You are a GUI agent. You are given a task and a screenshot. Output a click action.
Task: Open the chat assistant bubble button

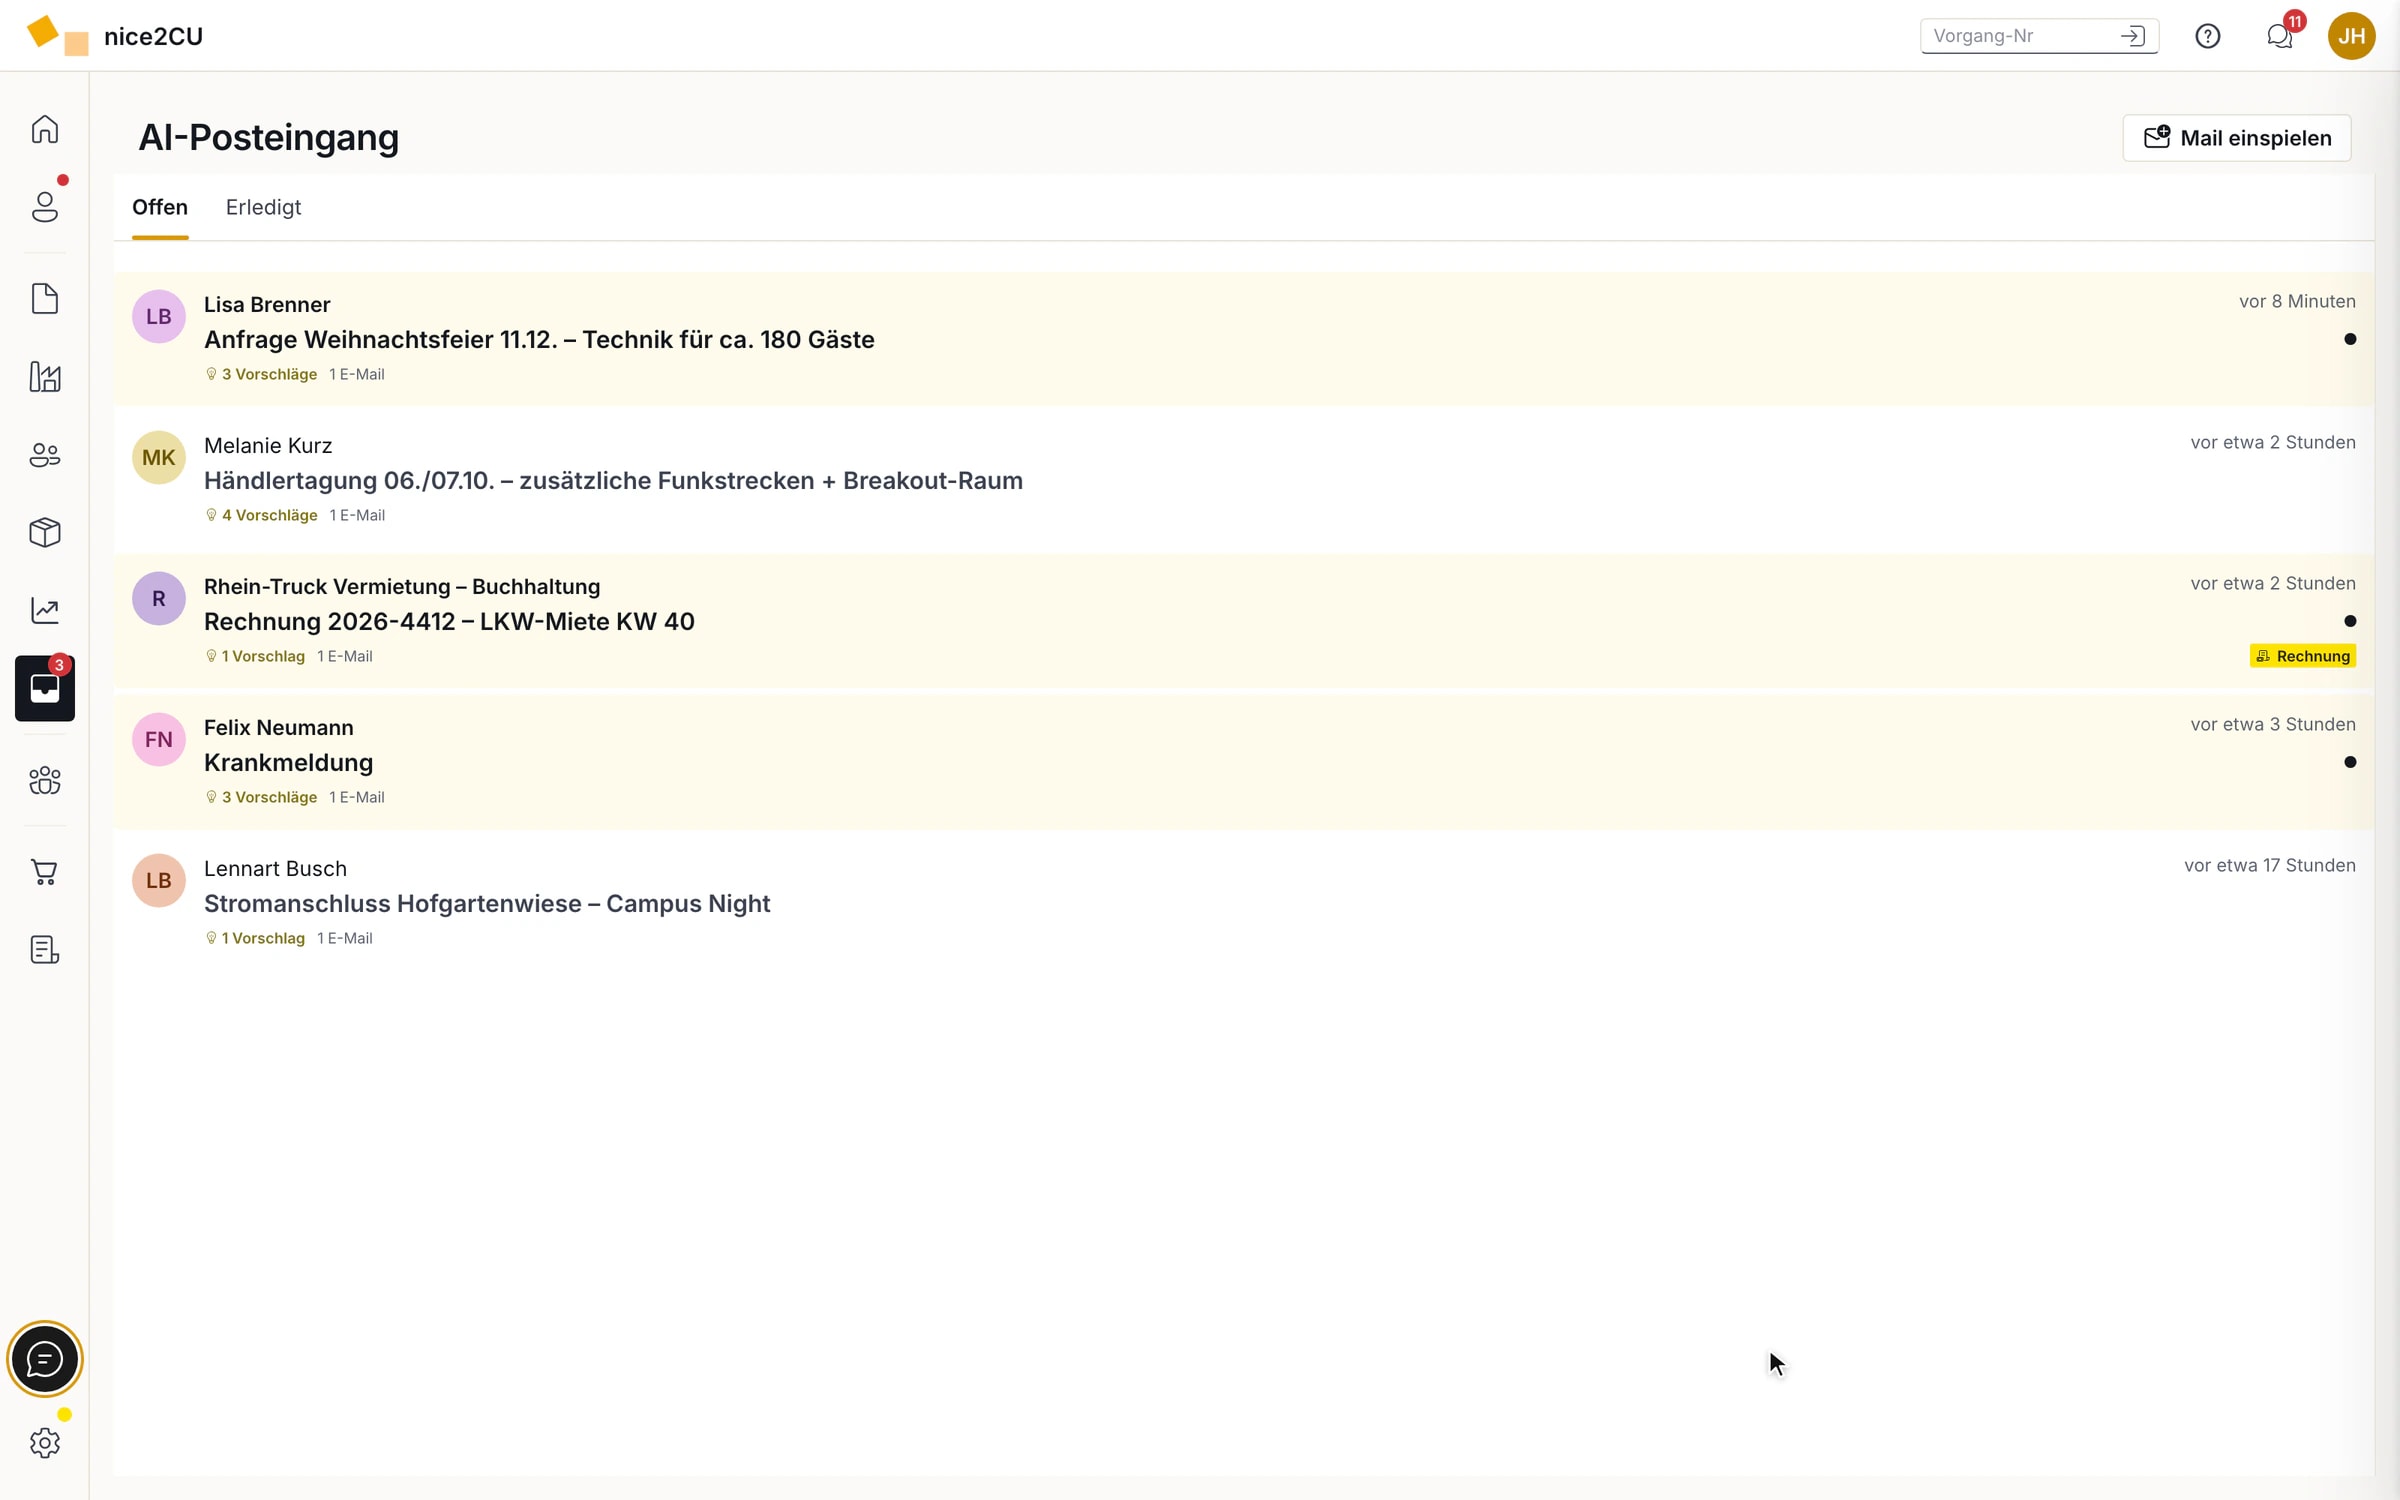(45, 1359)
